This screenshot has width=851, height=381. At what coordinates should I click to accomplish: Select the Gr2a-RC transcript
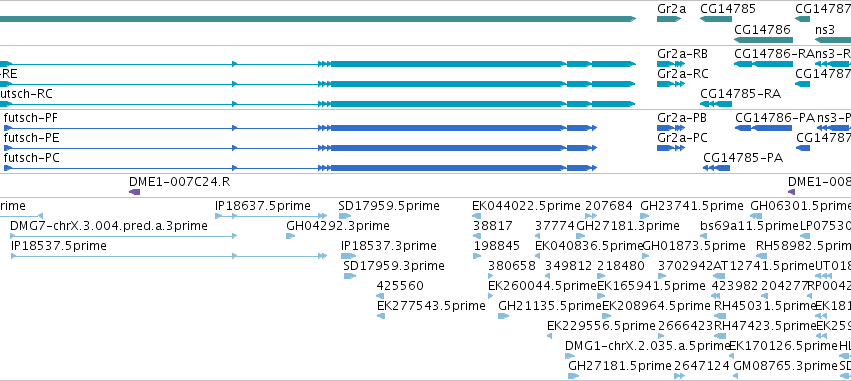pos(671,84)
